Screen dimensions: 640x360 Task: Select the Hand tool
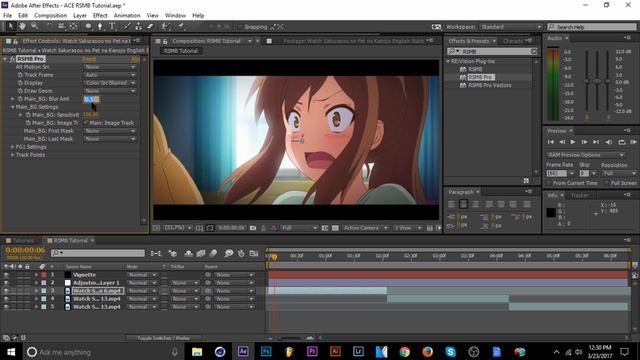pyautogui.click(x=22, y=27)
